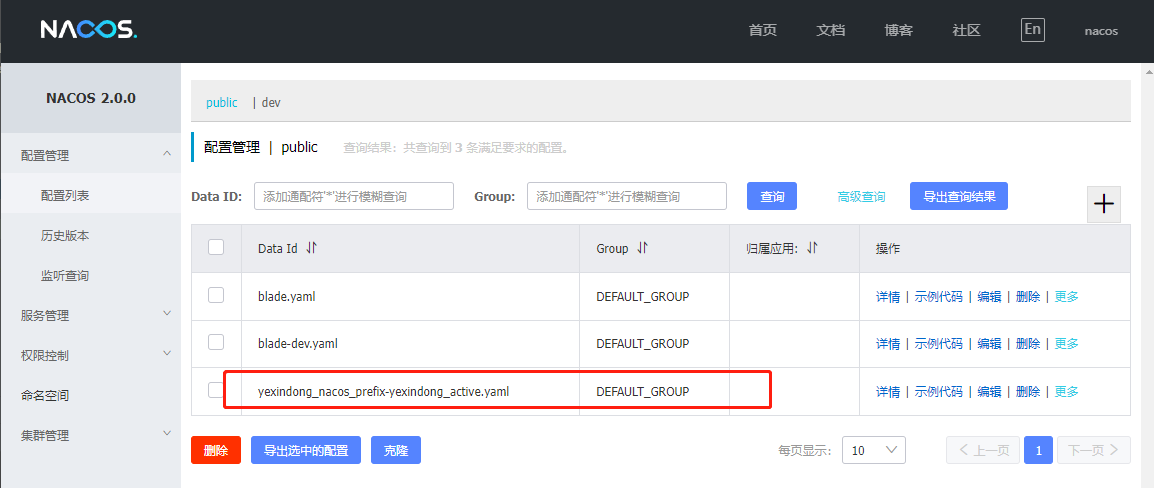Click the 克隆 clone button
Screen dimensions: 1154x488
point(396,450)
